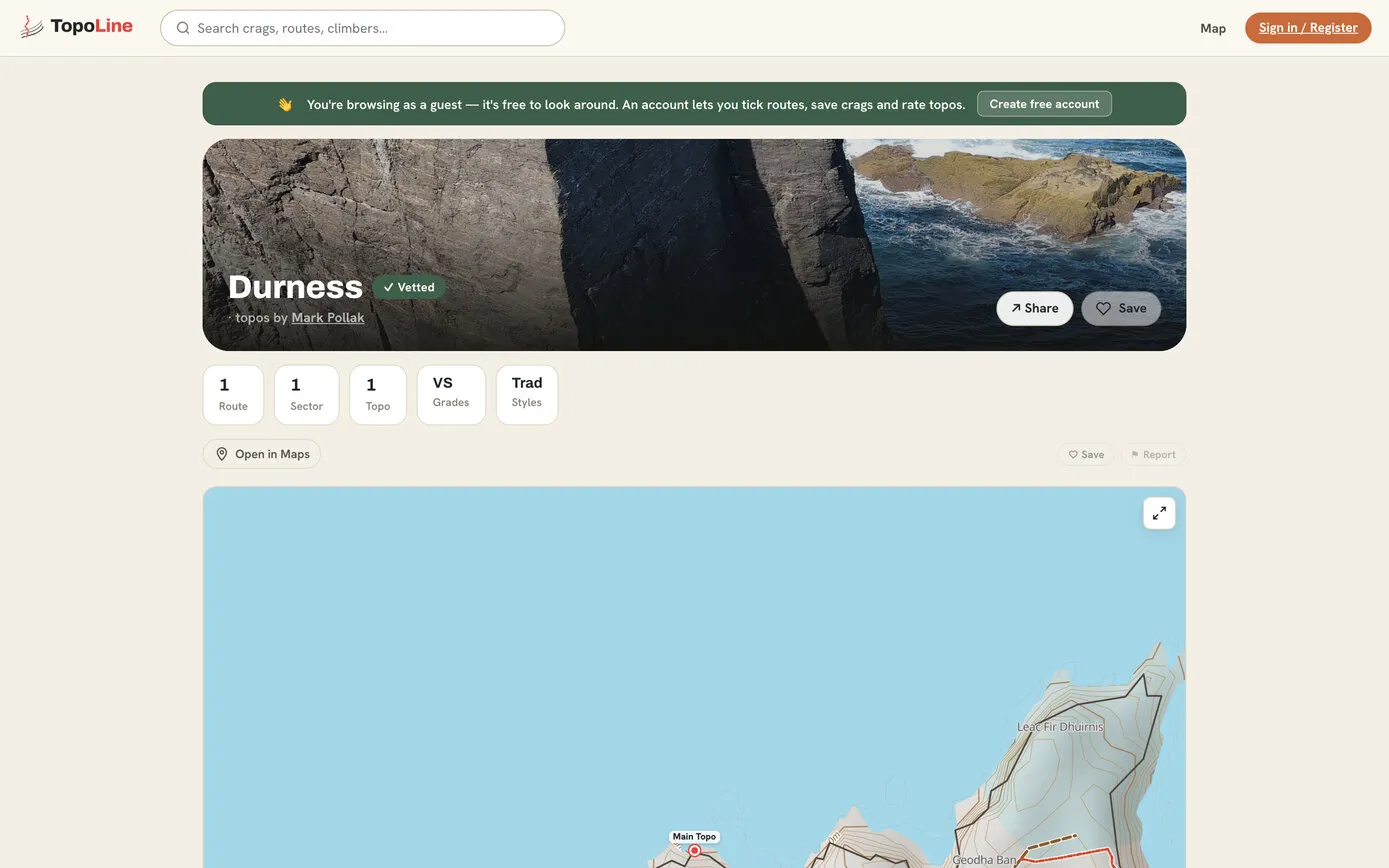Viewport: 1389px width, 868px height.
Task: Select the 1 Topo stat card
Action: [x=378, y=394]
